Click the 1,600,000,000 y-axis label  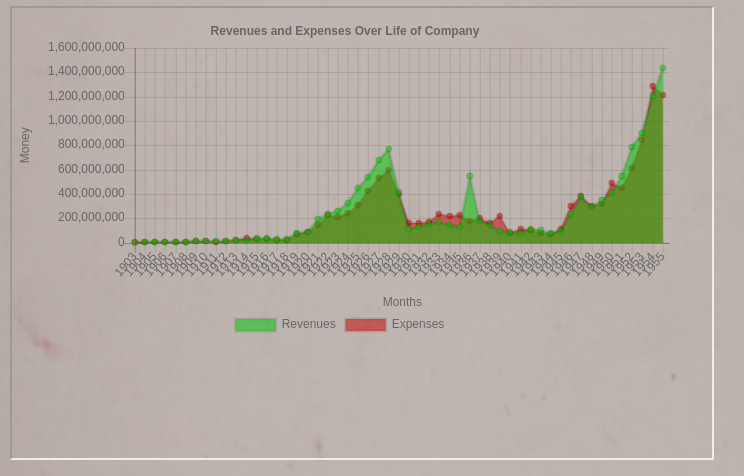[x=86, y=47]
